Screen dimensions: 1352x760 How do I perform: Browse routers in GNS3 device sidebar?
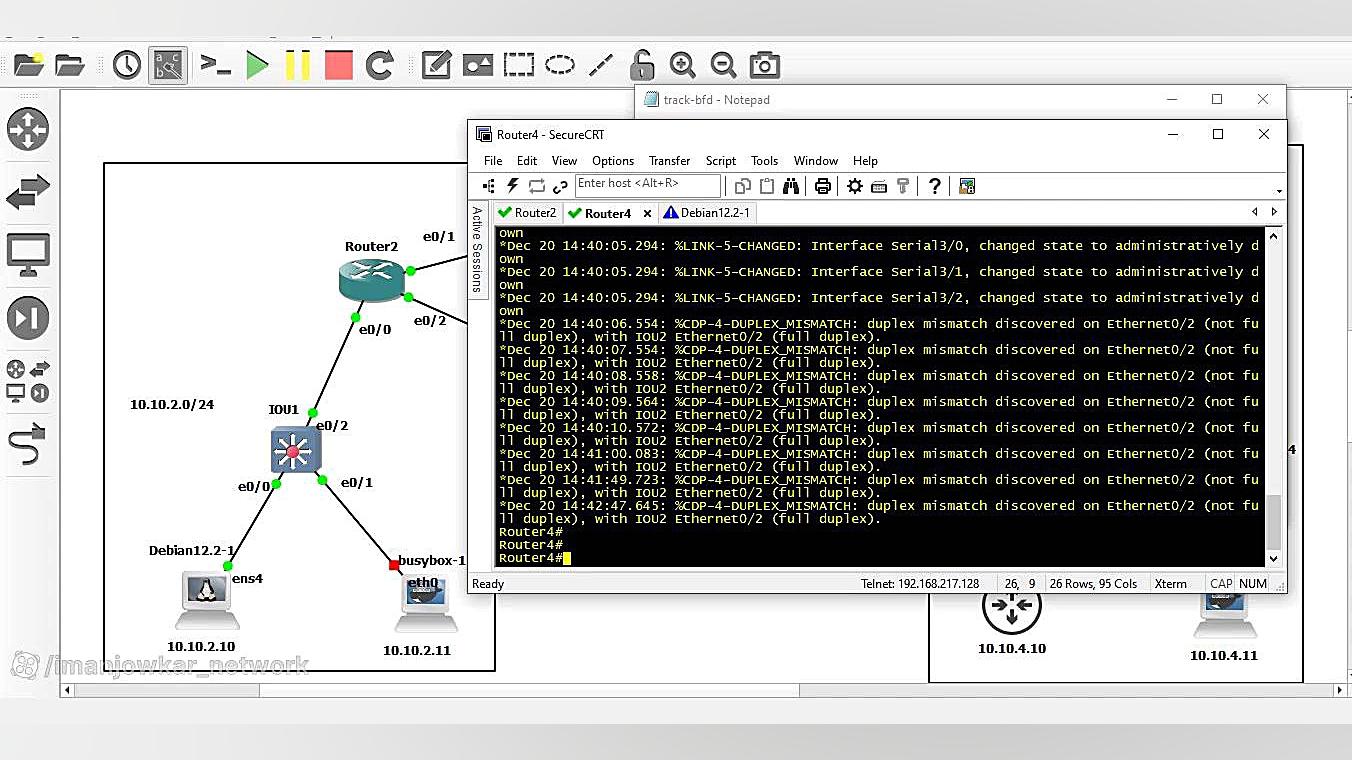[28, 130]
